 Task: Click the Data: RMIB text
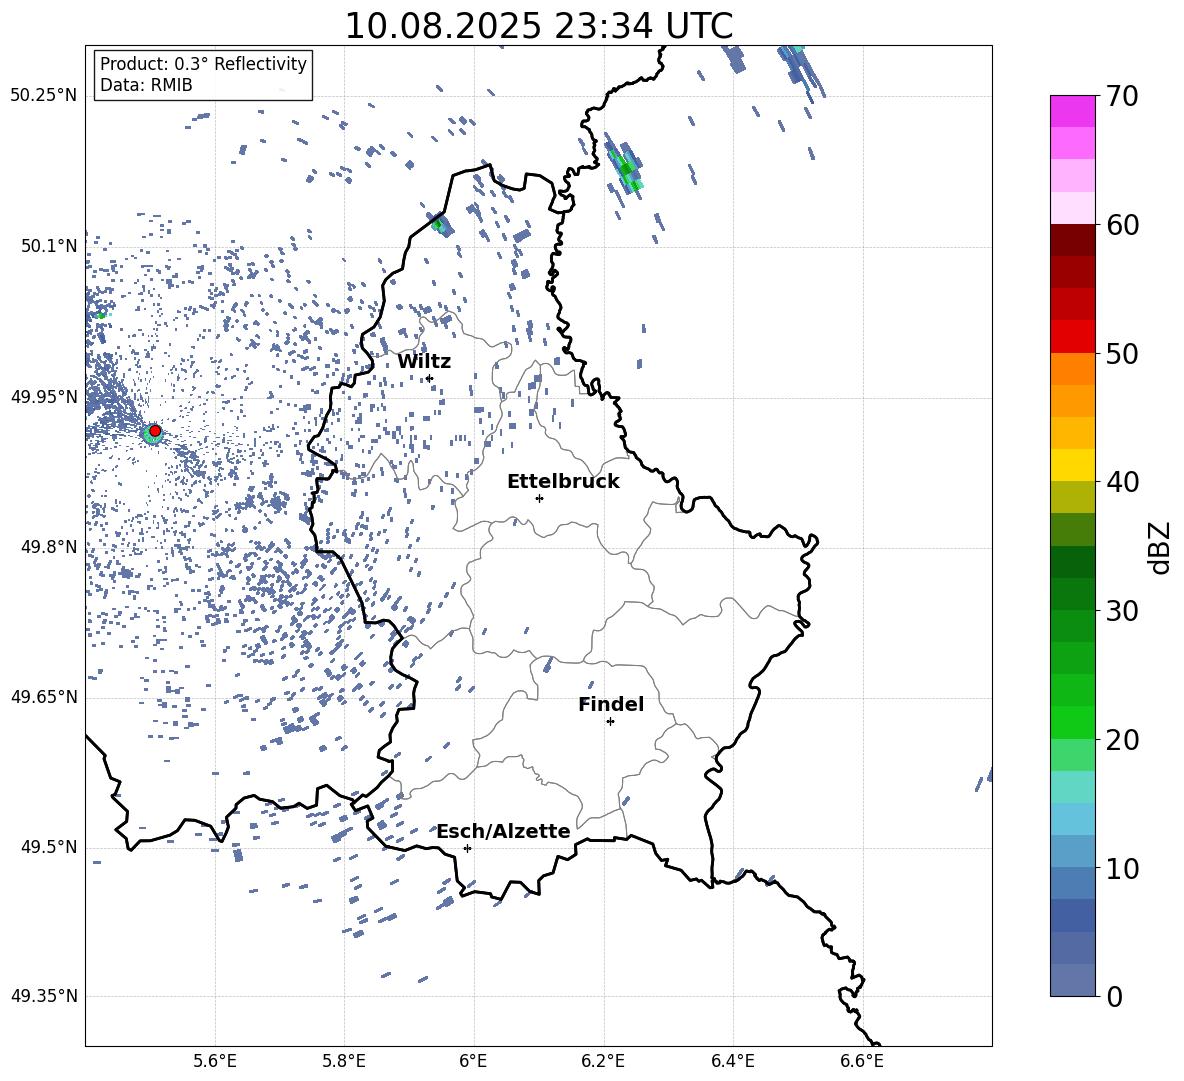pyautogui.click(x=146, y=85)
